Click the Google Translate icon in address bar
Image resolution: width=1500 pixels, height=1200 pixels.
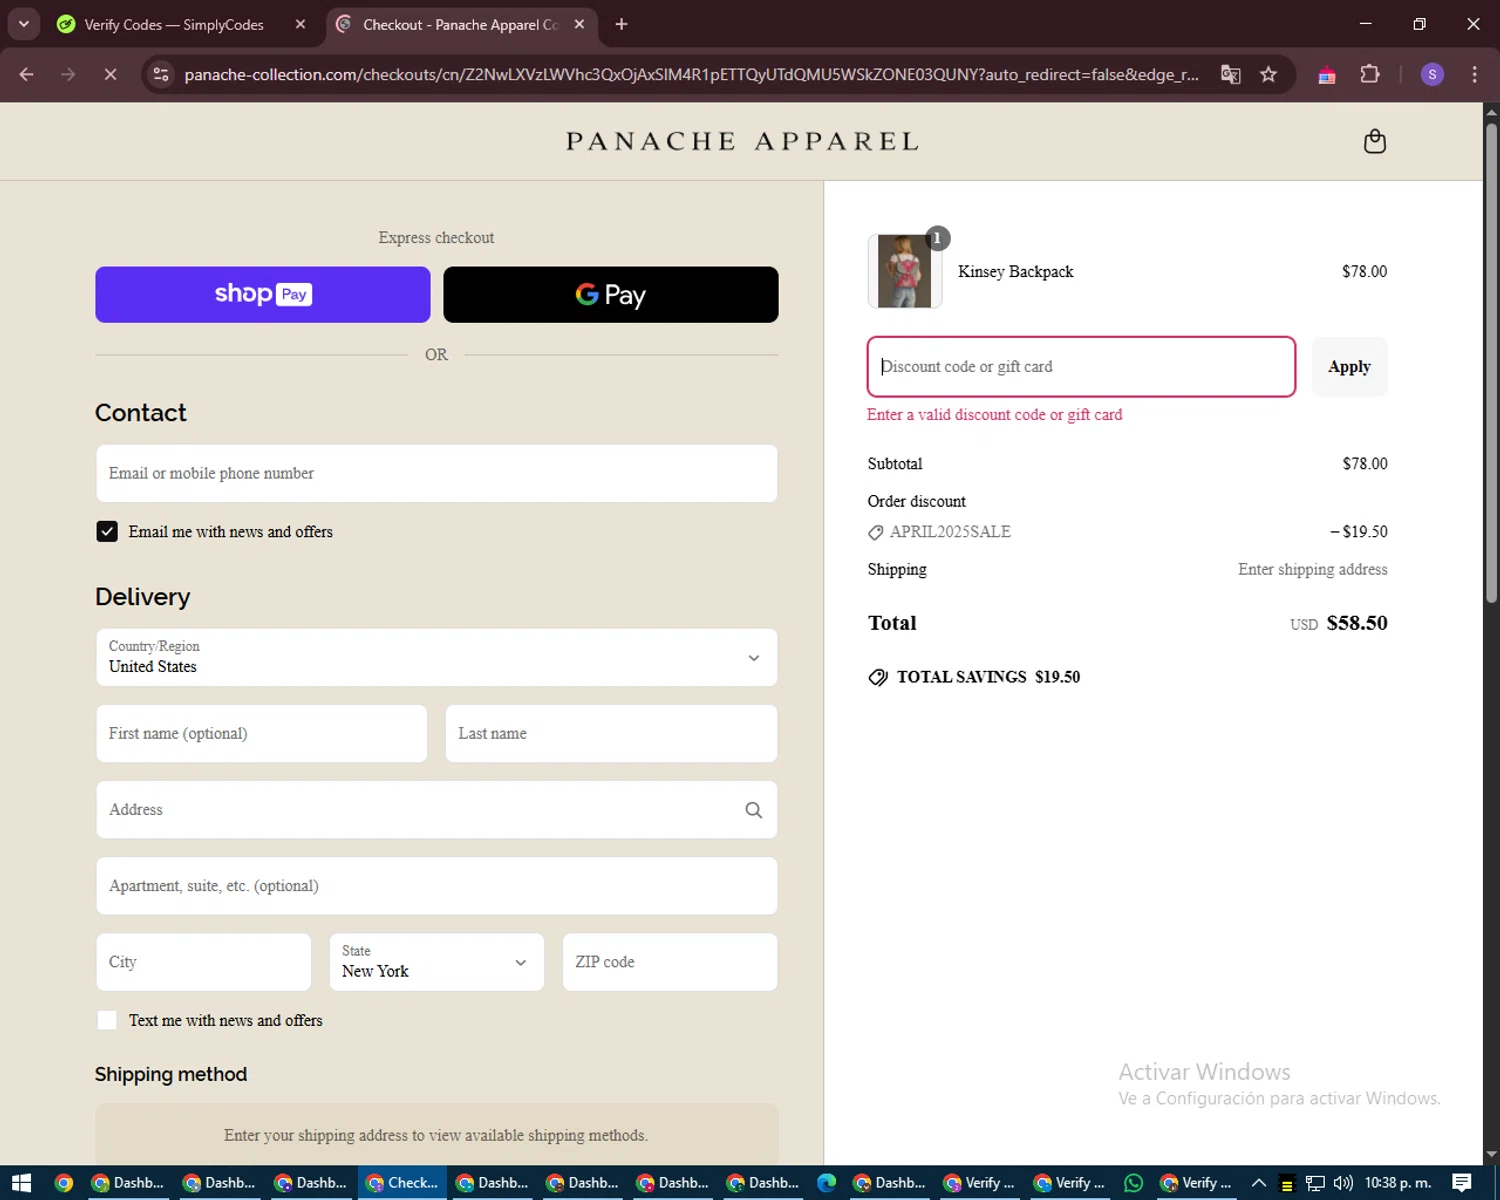click(x=1230, y=74)
